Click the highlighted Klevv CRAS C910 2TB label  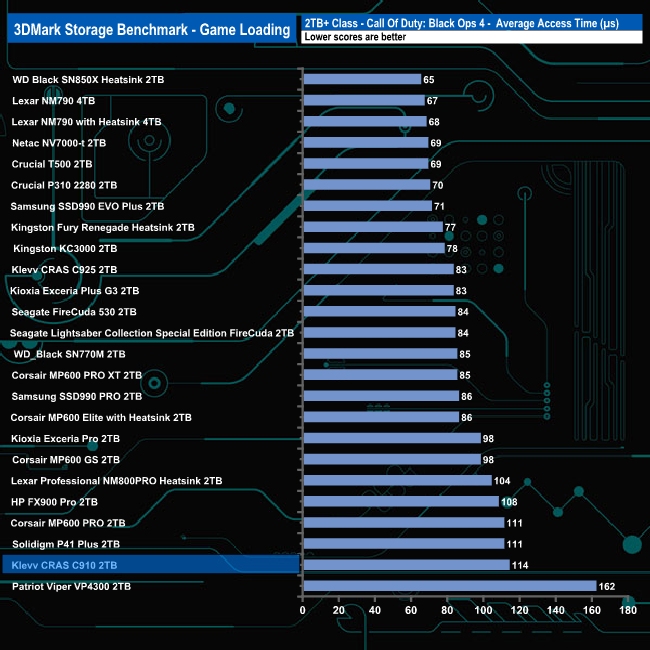click(x=64, y=565)
